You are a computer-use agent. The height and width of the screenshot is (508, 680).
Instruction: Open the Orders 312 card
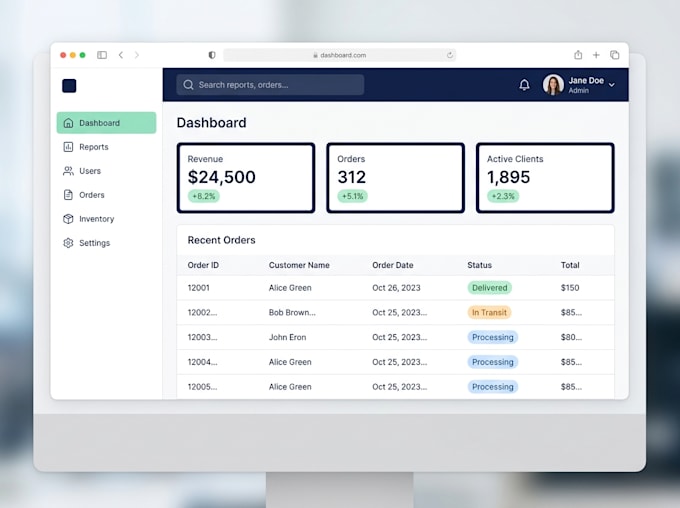point(396,178)
